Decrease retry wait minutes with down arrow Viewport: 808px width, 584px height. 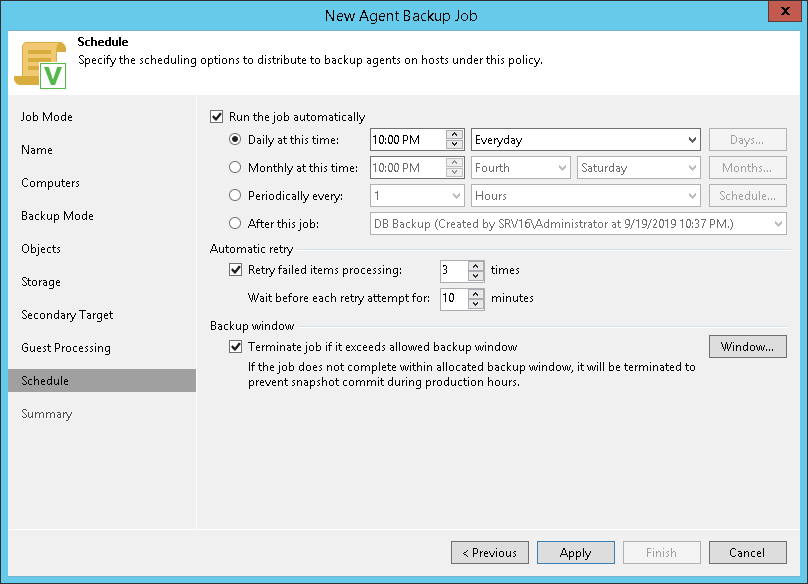pyautogui.click(x=475, y=302)
